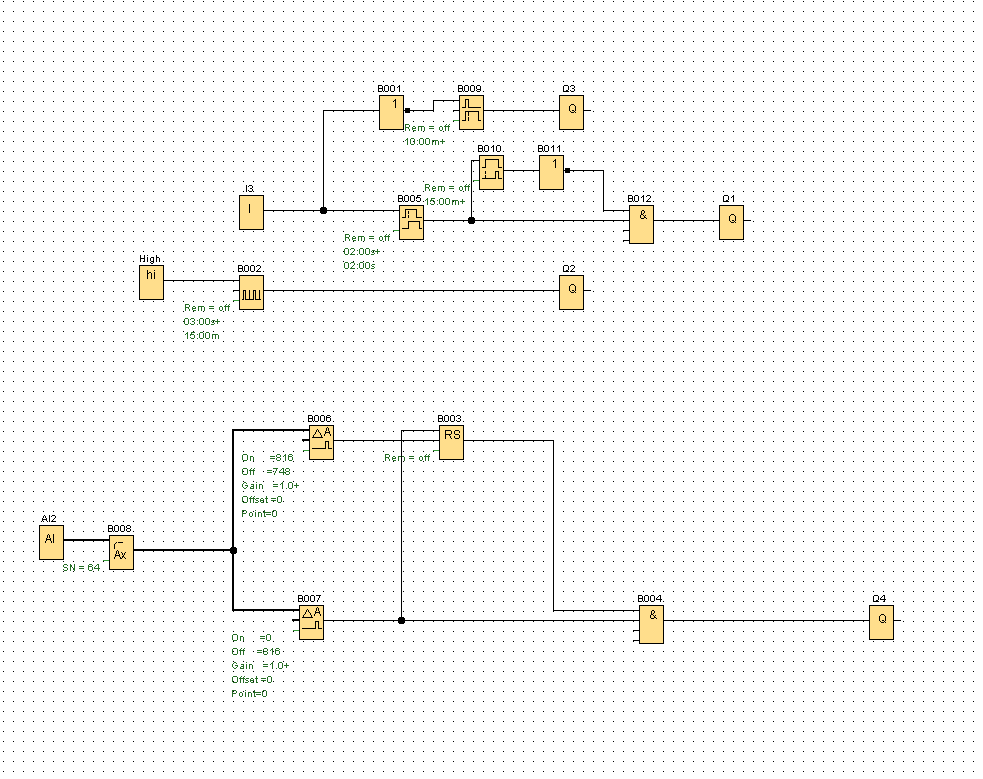983x779 pixels.
Task: Click the B002 pulse generator block
Action: [251, 292]
